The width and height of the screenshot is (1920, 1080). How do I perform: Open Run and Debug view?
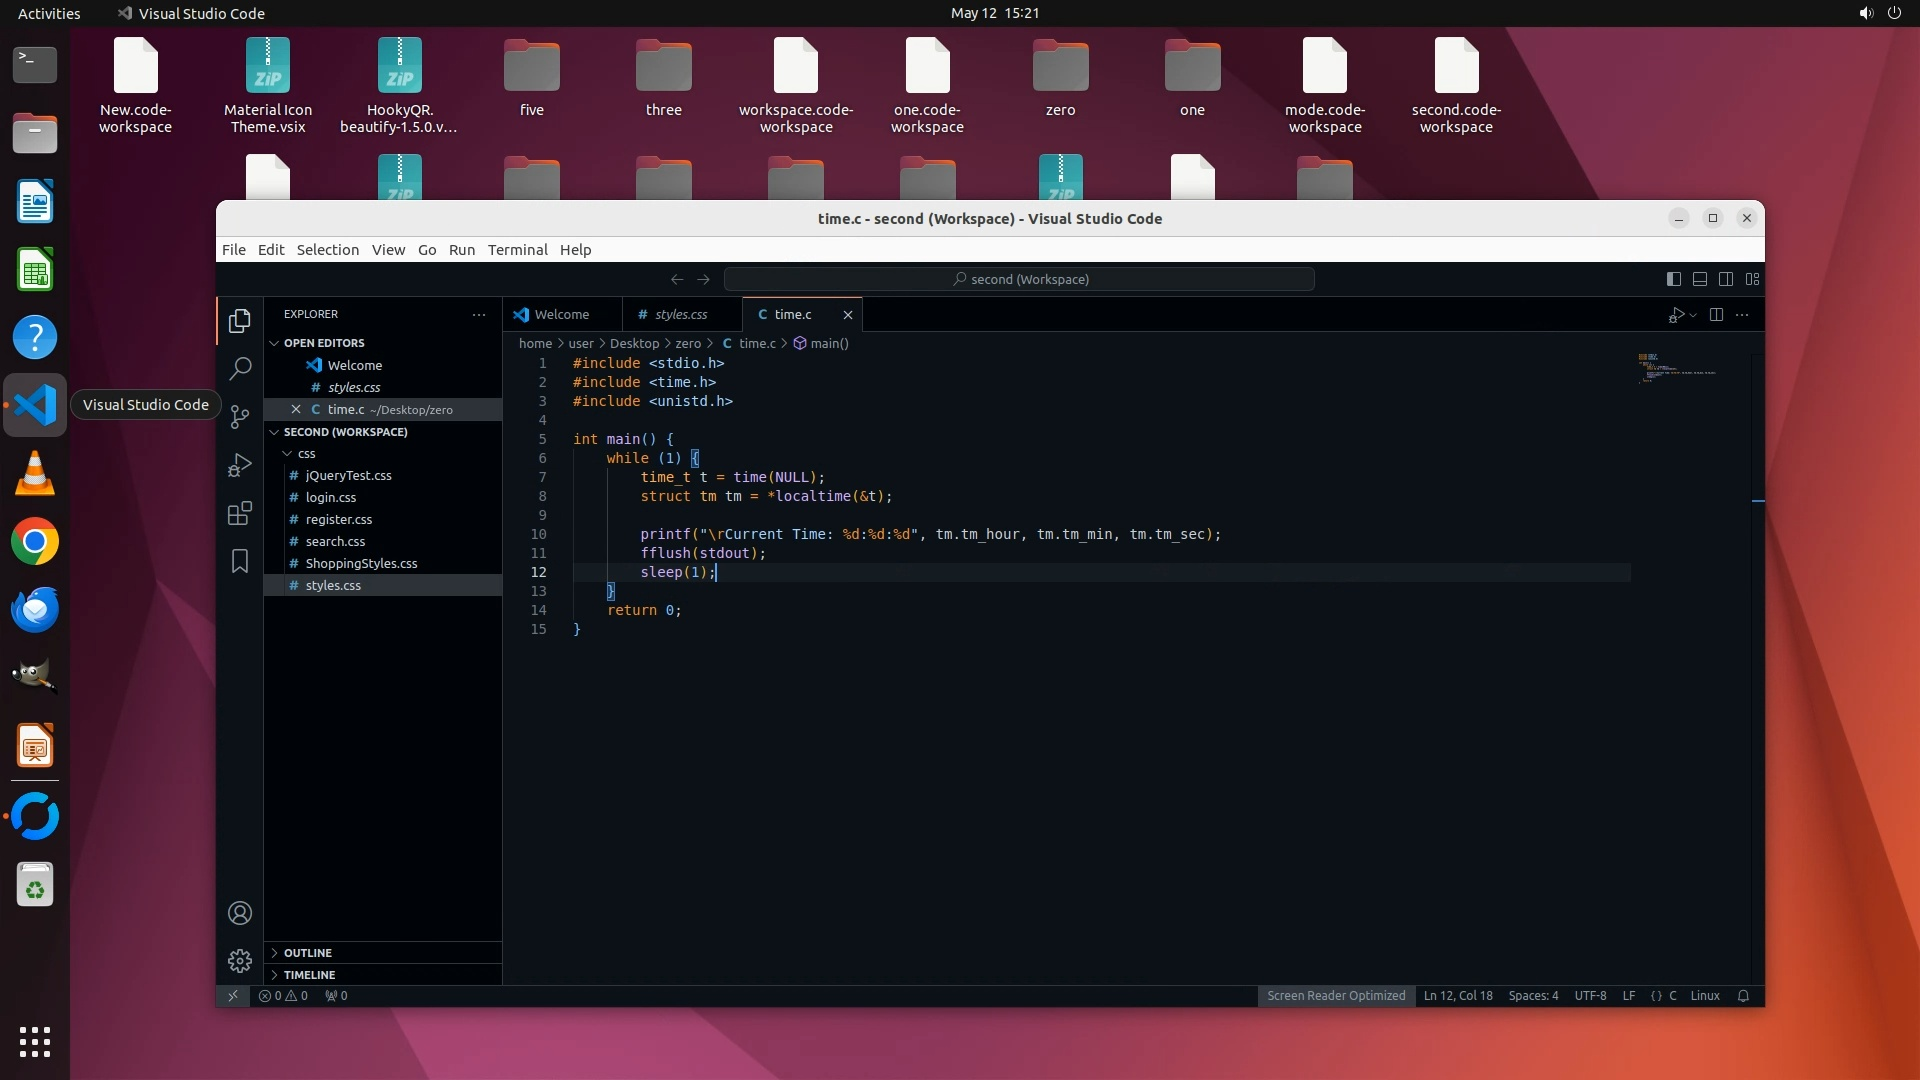point(240,465)
